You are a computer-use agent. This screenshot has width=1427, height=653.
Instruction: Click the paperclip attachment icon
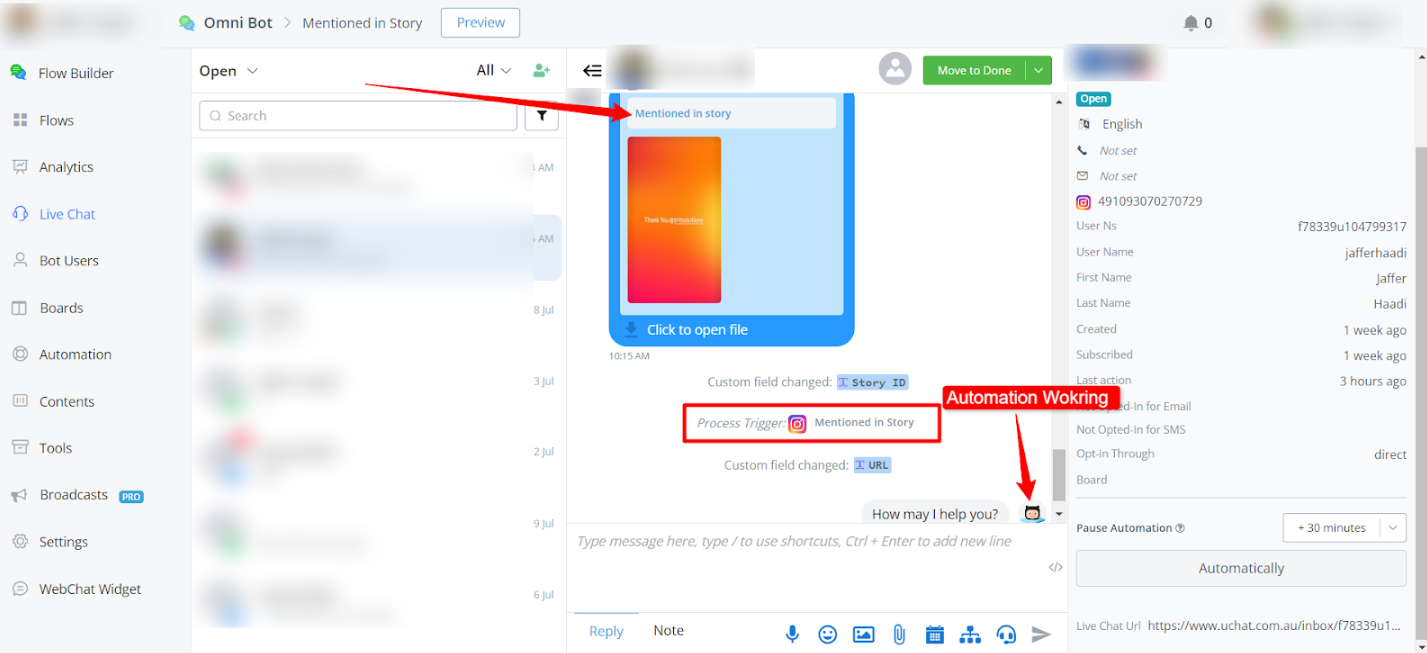(899, 634)
